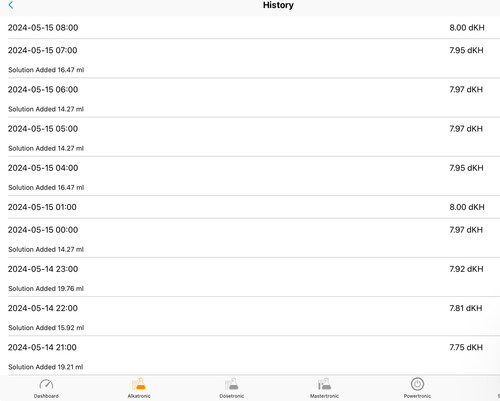Open the Mastertronic icon
500x401 pixels.
click(x=324, y=384)
